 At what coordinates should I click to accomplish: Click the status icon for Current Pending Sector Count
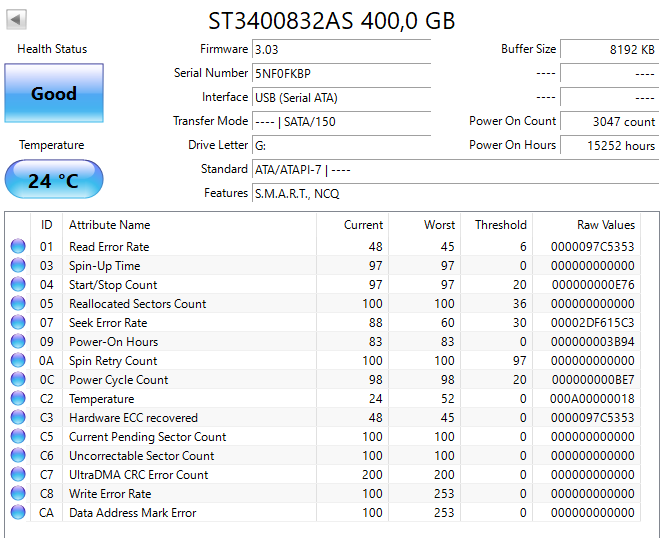pos(18,437)
